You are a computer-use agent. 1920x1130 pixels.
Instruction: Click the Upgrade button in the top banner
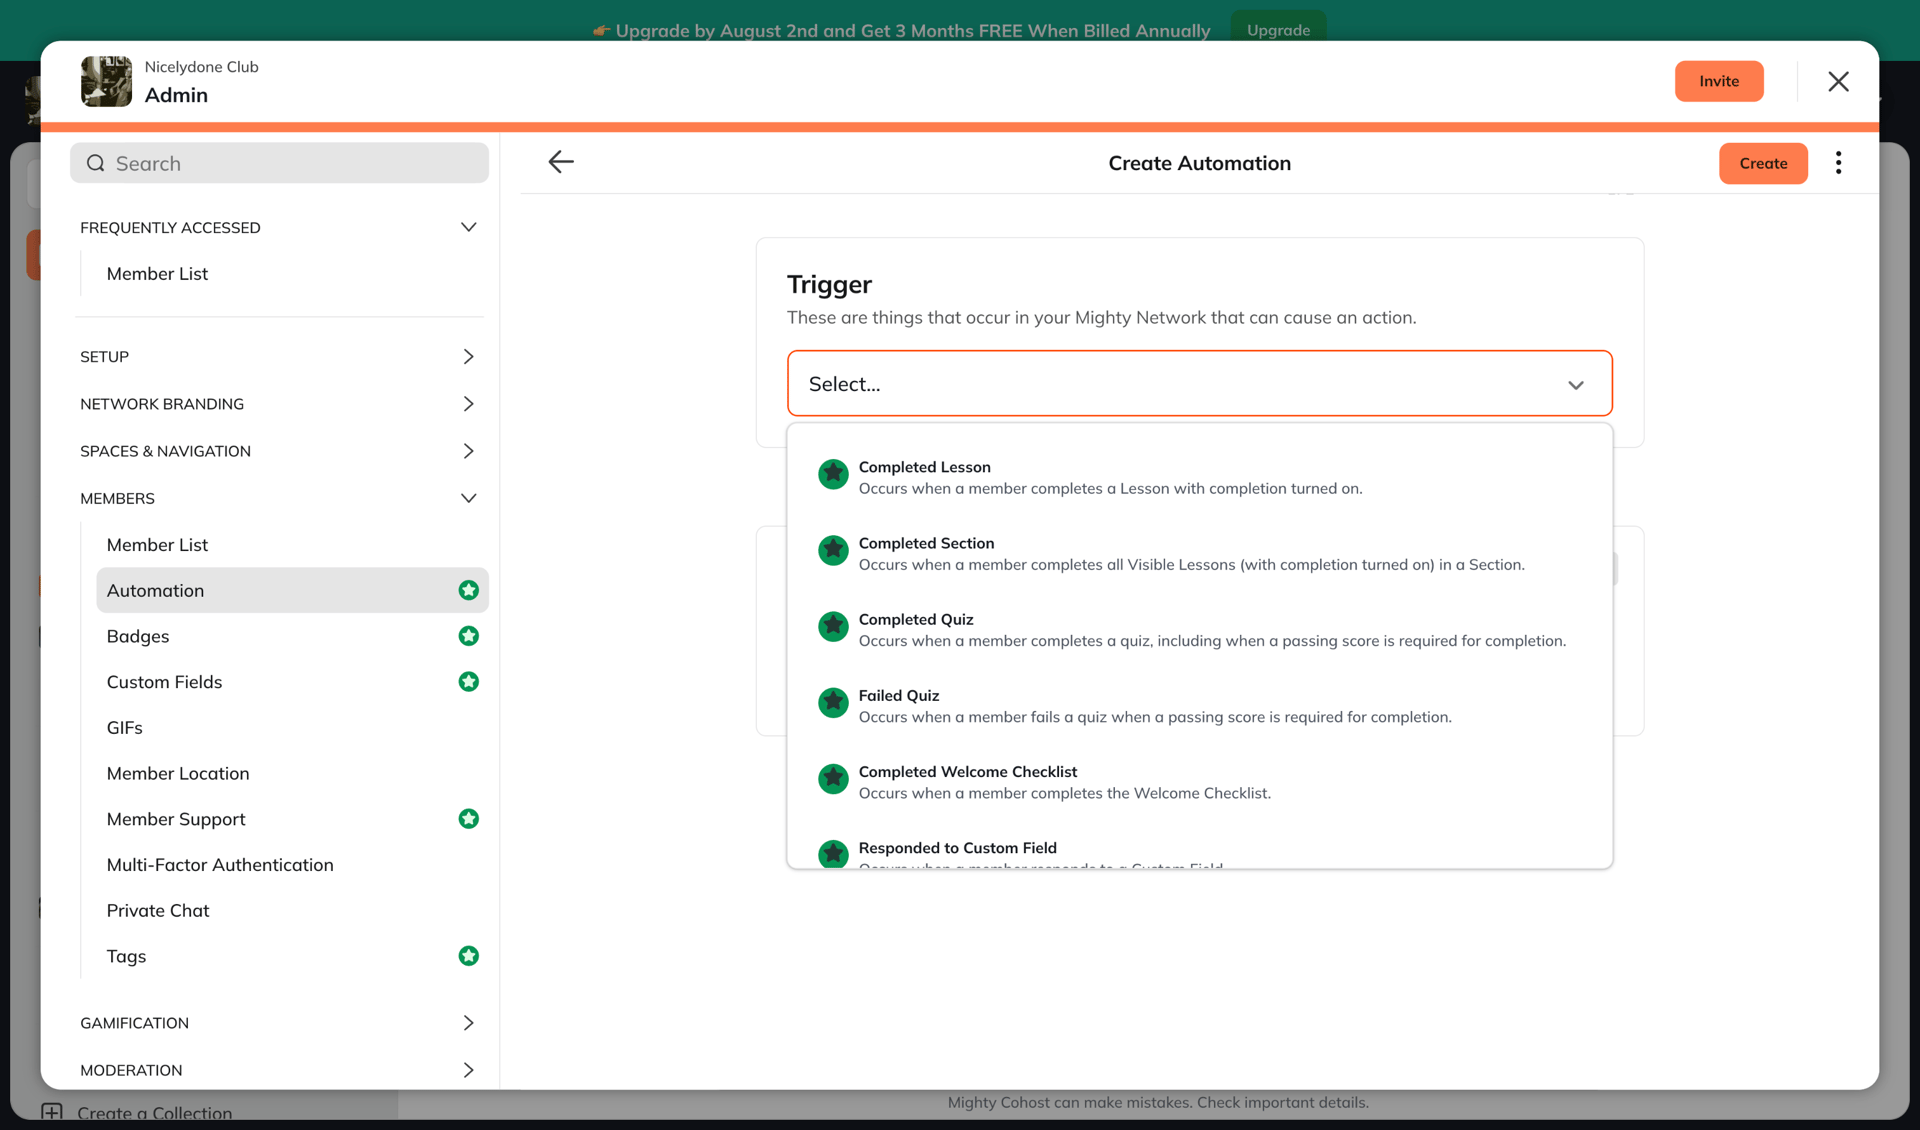tap(1278, 30)
